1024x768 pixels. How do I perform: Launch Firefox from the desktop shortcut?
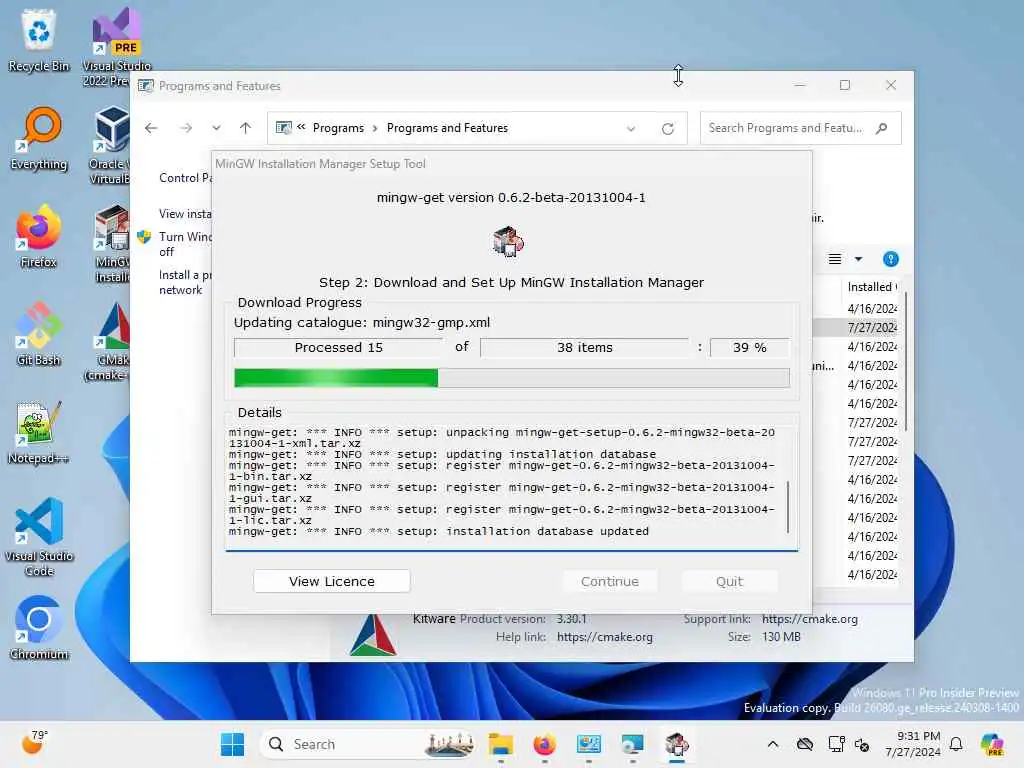click(x=39, y=236)
